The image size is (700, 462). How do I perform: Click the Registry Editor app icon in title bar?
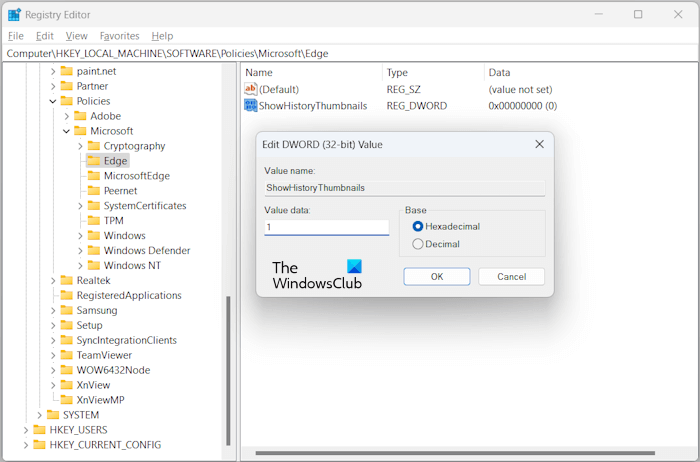click(14, 15)
